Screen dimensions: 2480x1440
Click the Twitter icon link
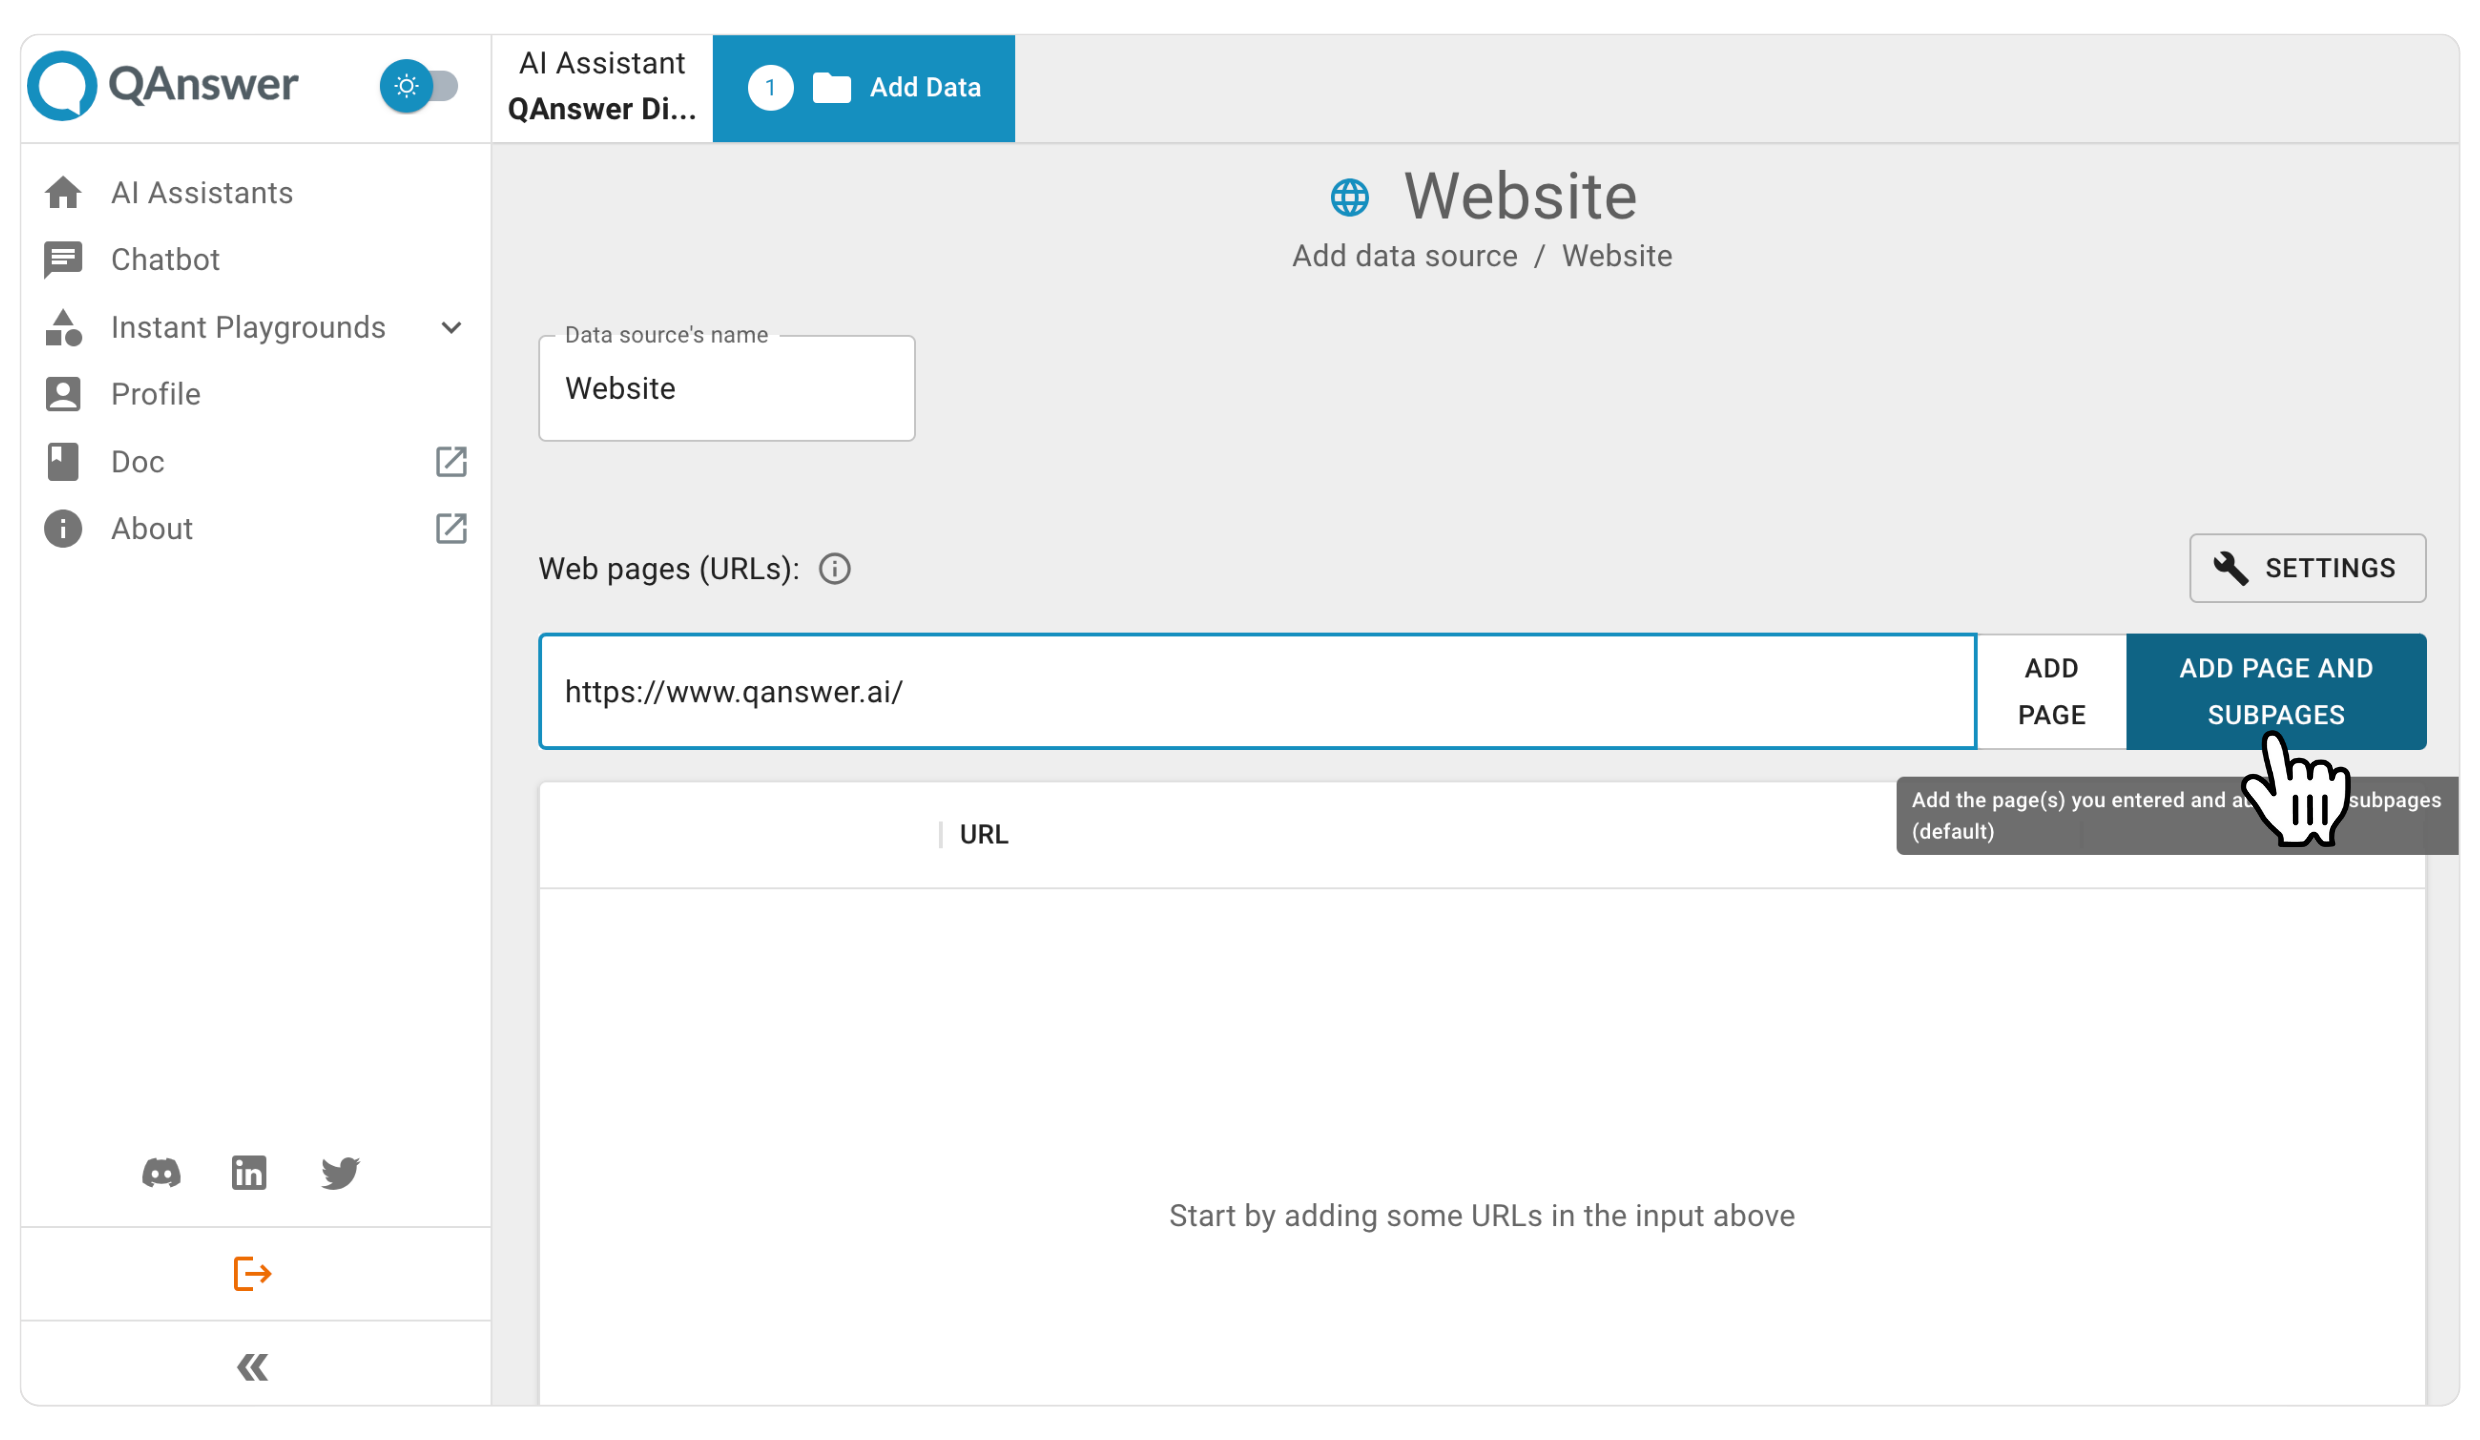tap(341, 1173)
